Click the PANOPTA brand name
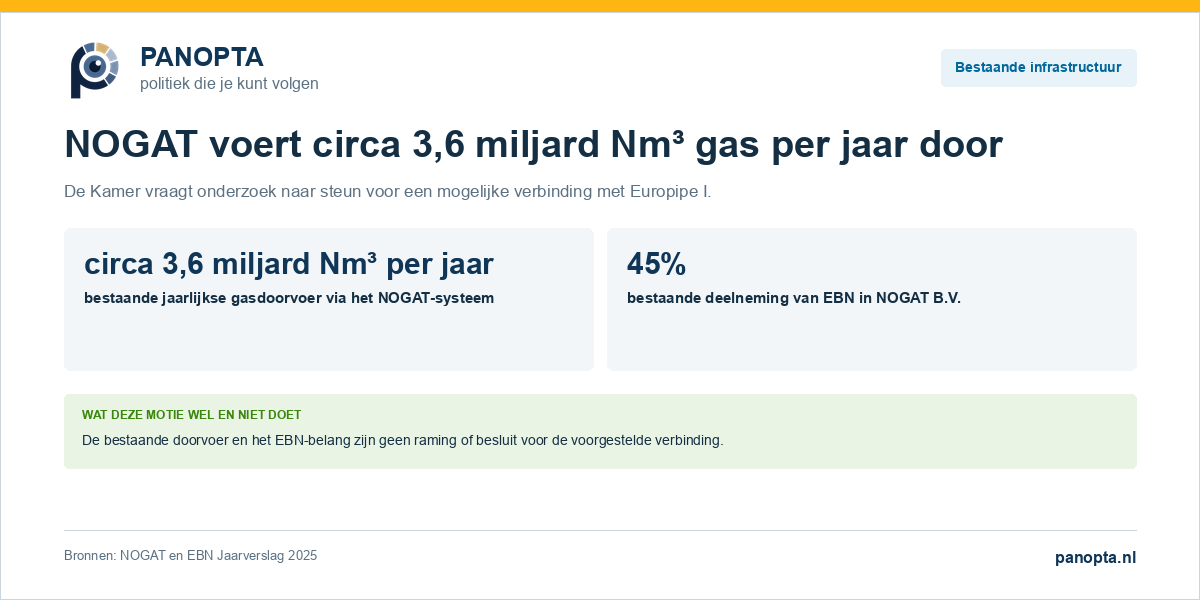Screen dimensions: 1200x600 pos(202,57)
